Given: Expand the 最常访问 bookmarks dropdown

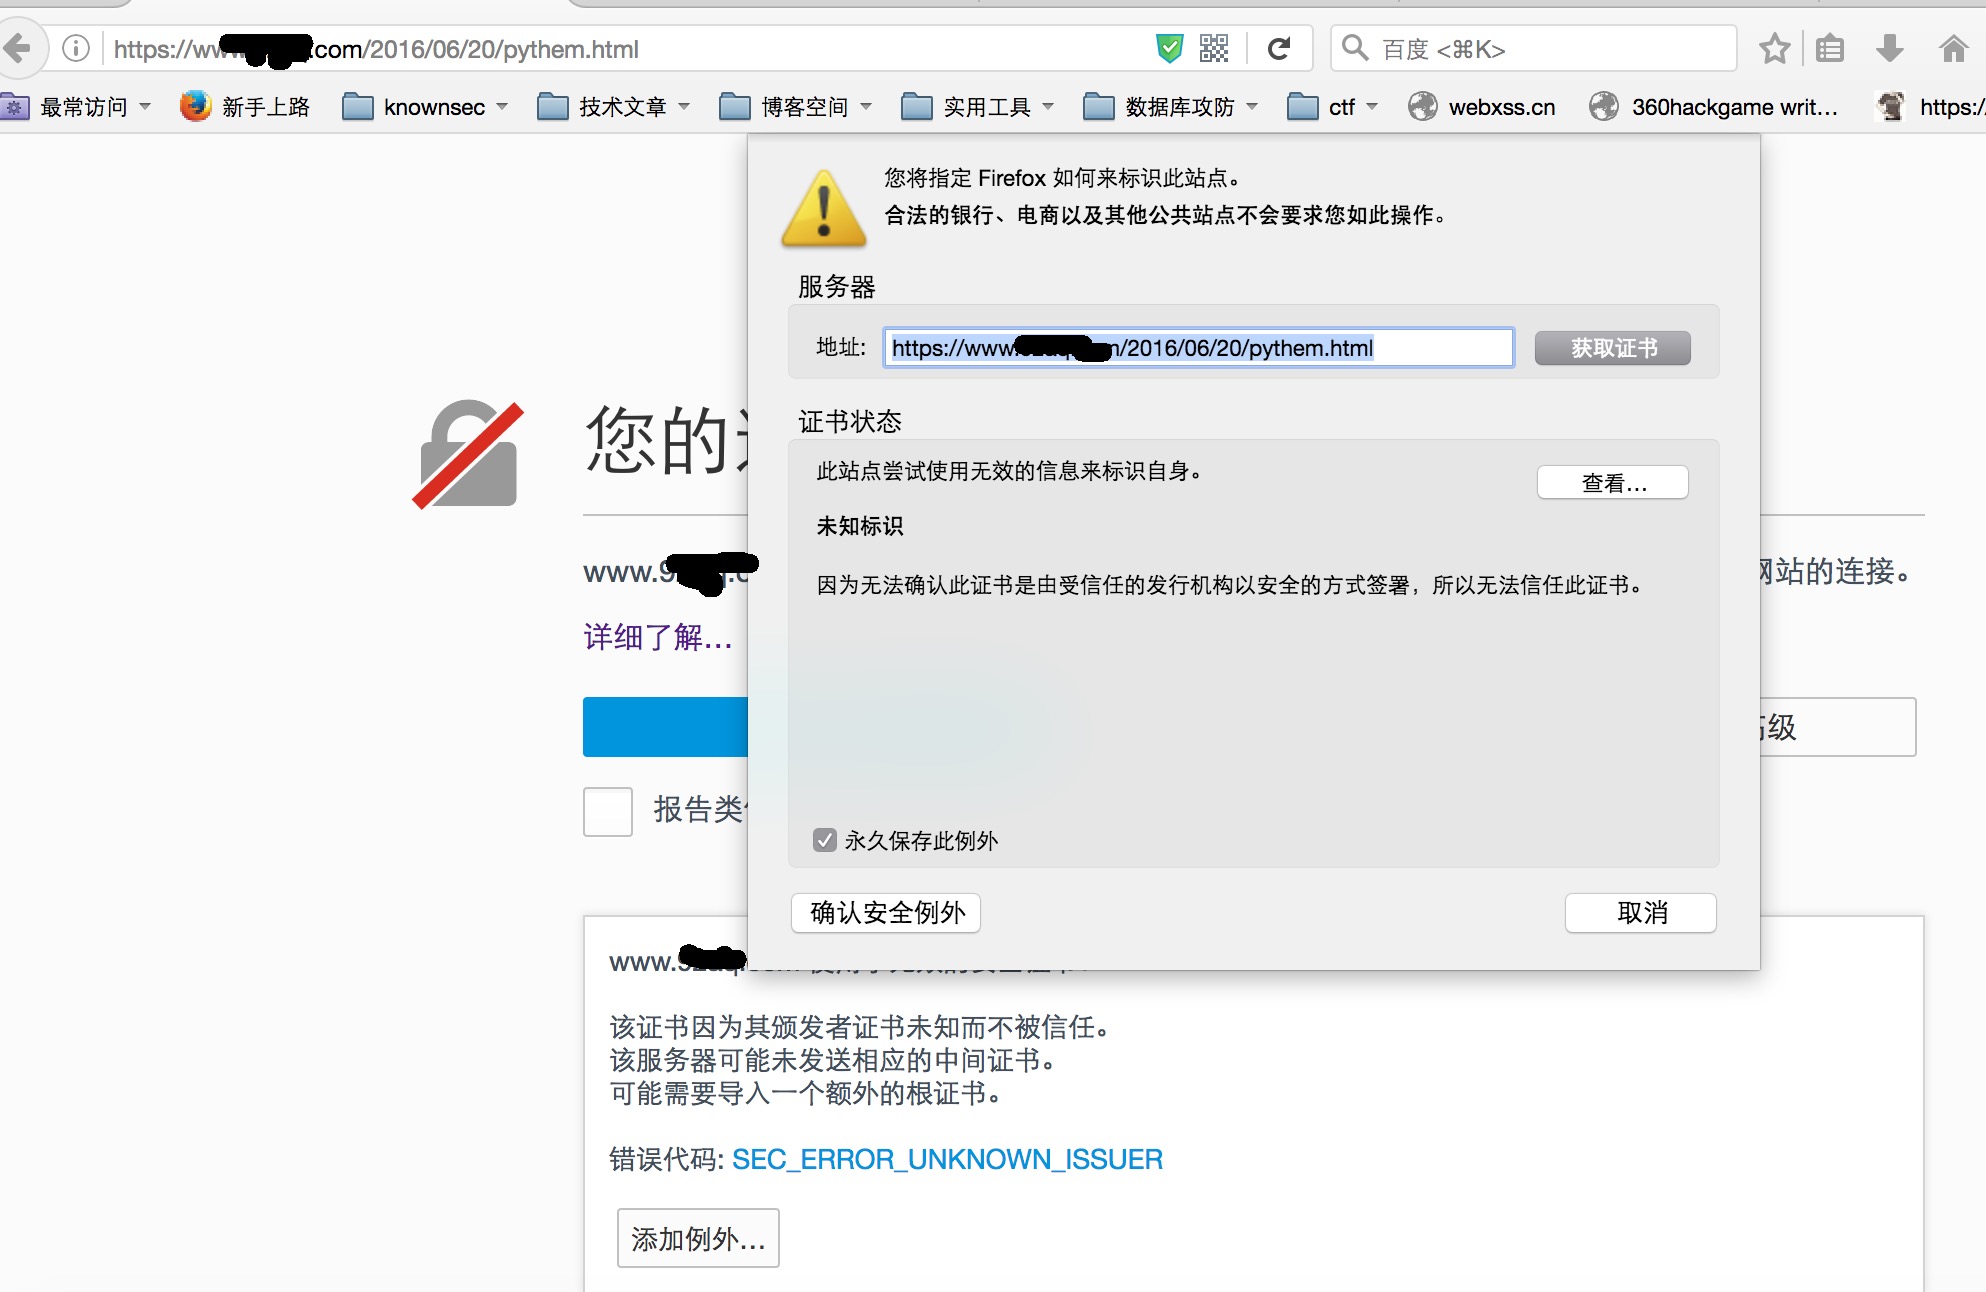Looking at the screenshot, I should point(84,107).
